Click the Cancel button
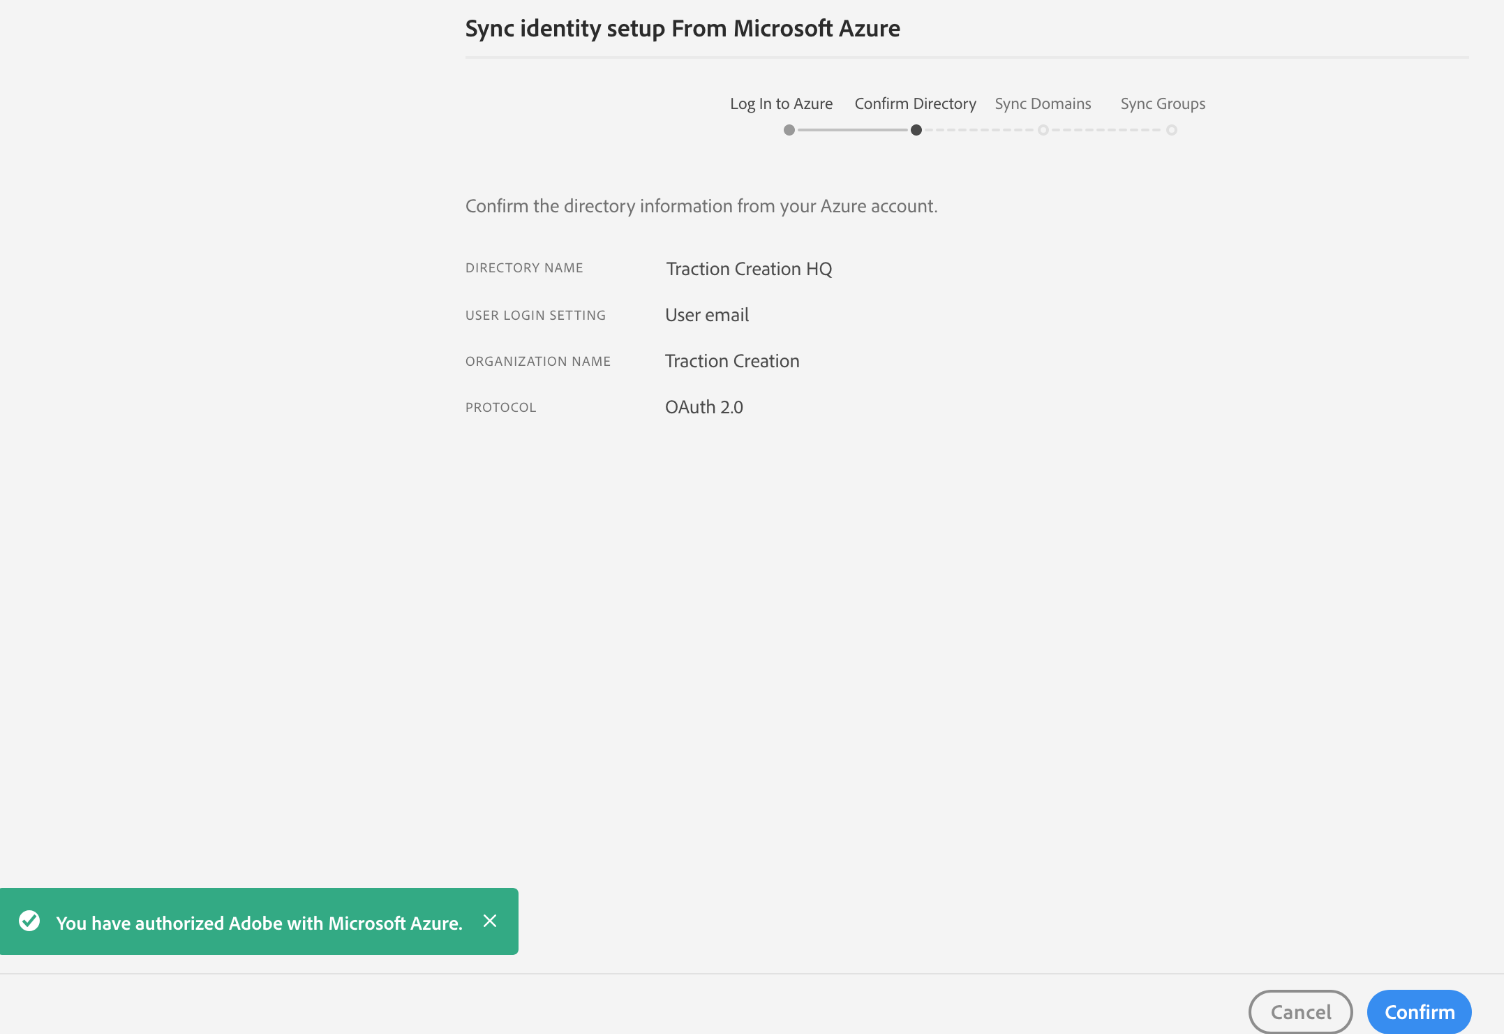 tap(1300, 1011)
